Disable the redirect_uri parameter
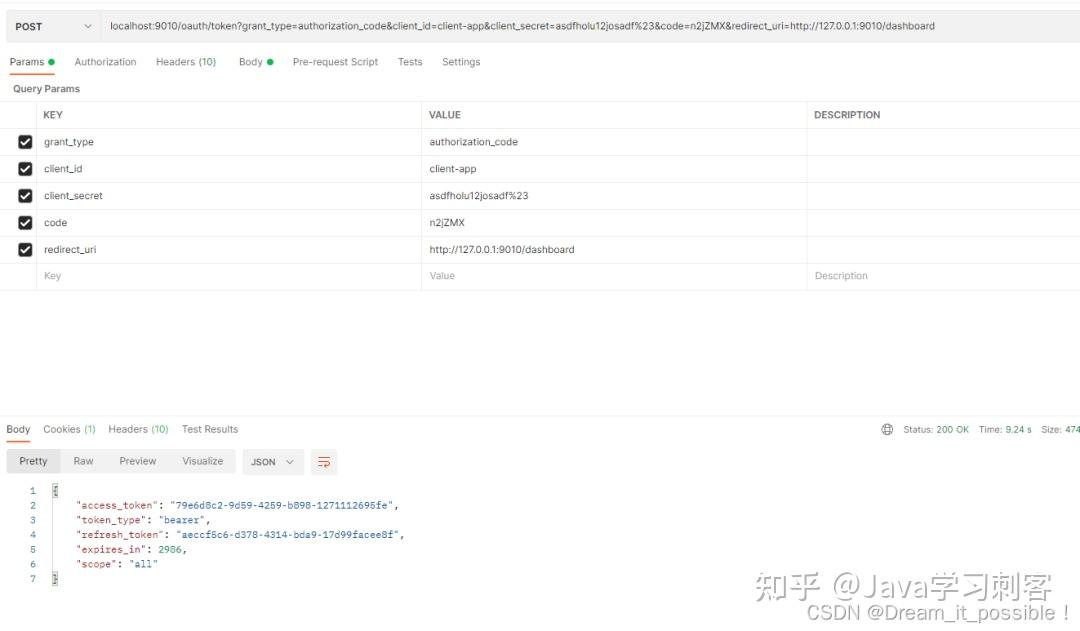Viewport: 1080px width, 631px height. [25, 249]
